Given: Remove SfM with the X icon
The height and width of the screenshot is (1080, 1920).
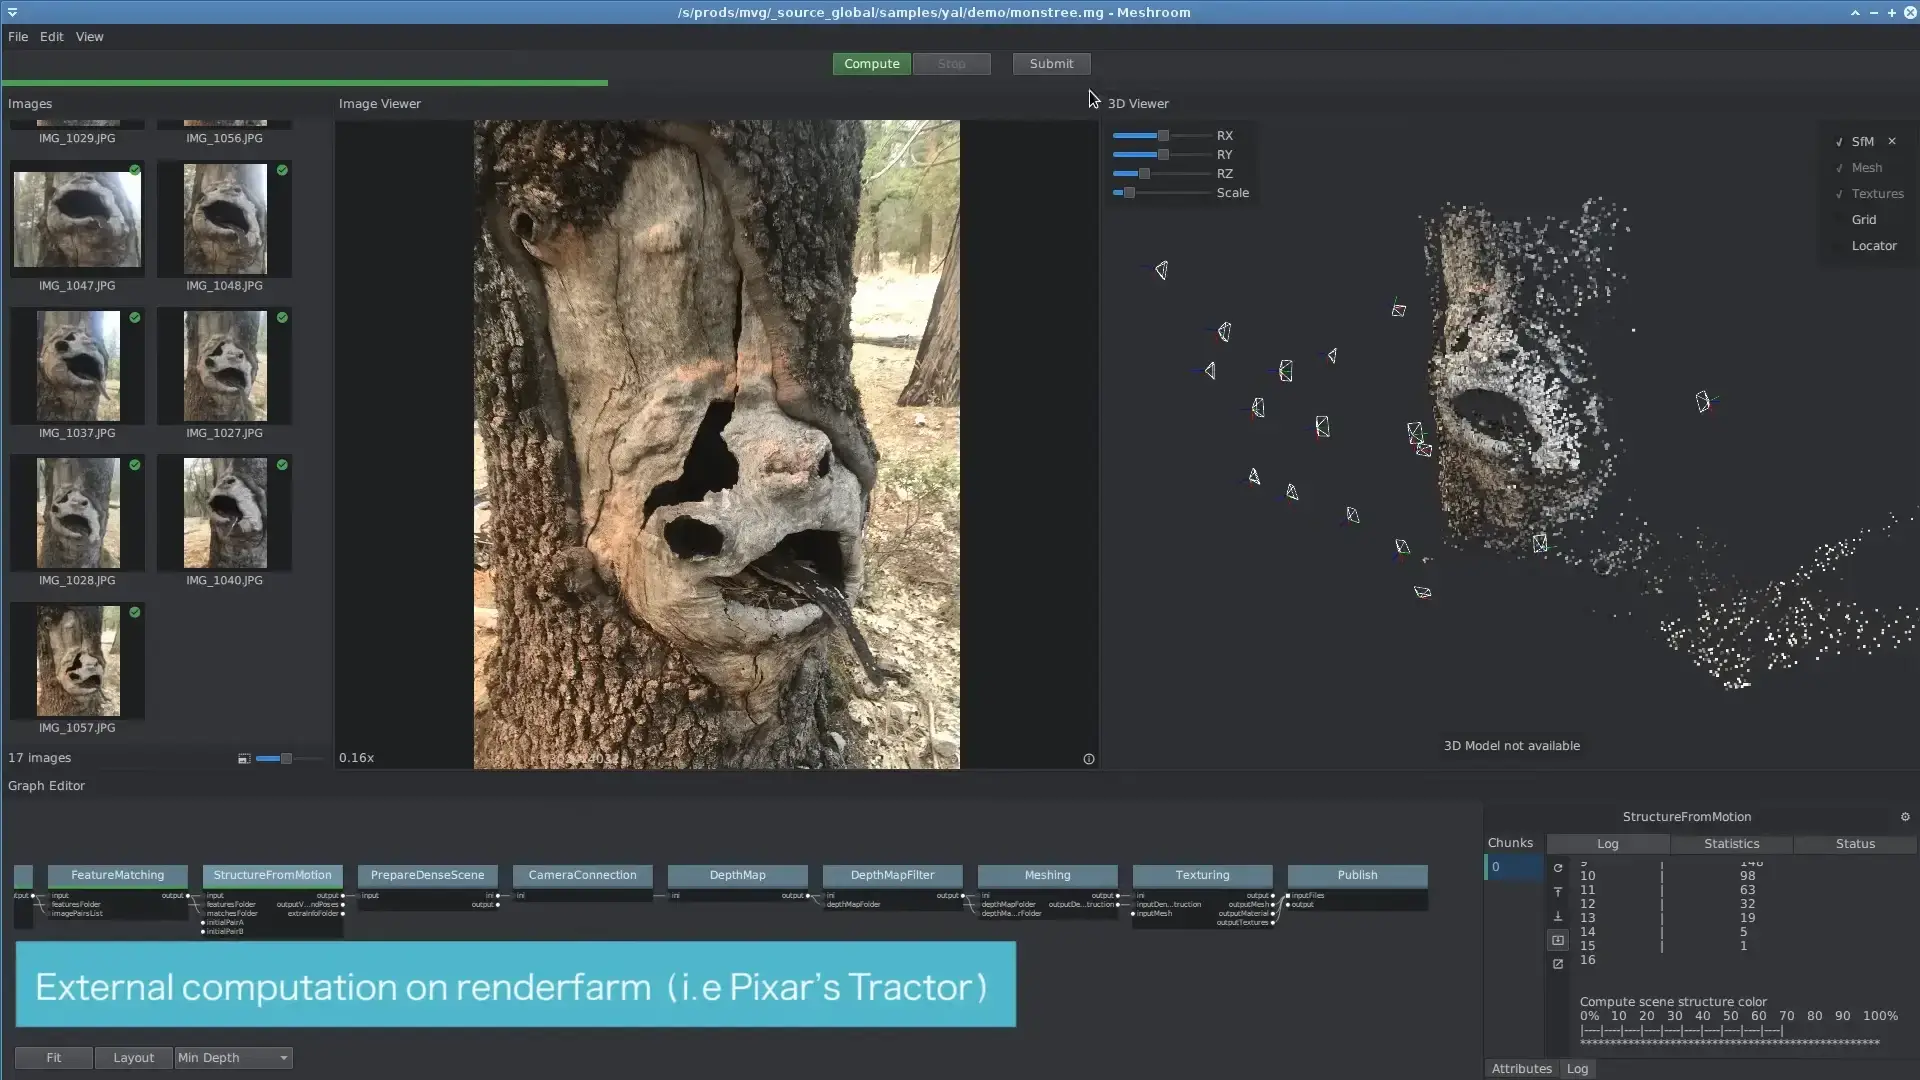Looking at the screenshot, I should point(1892,142).
